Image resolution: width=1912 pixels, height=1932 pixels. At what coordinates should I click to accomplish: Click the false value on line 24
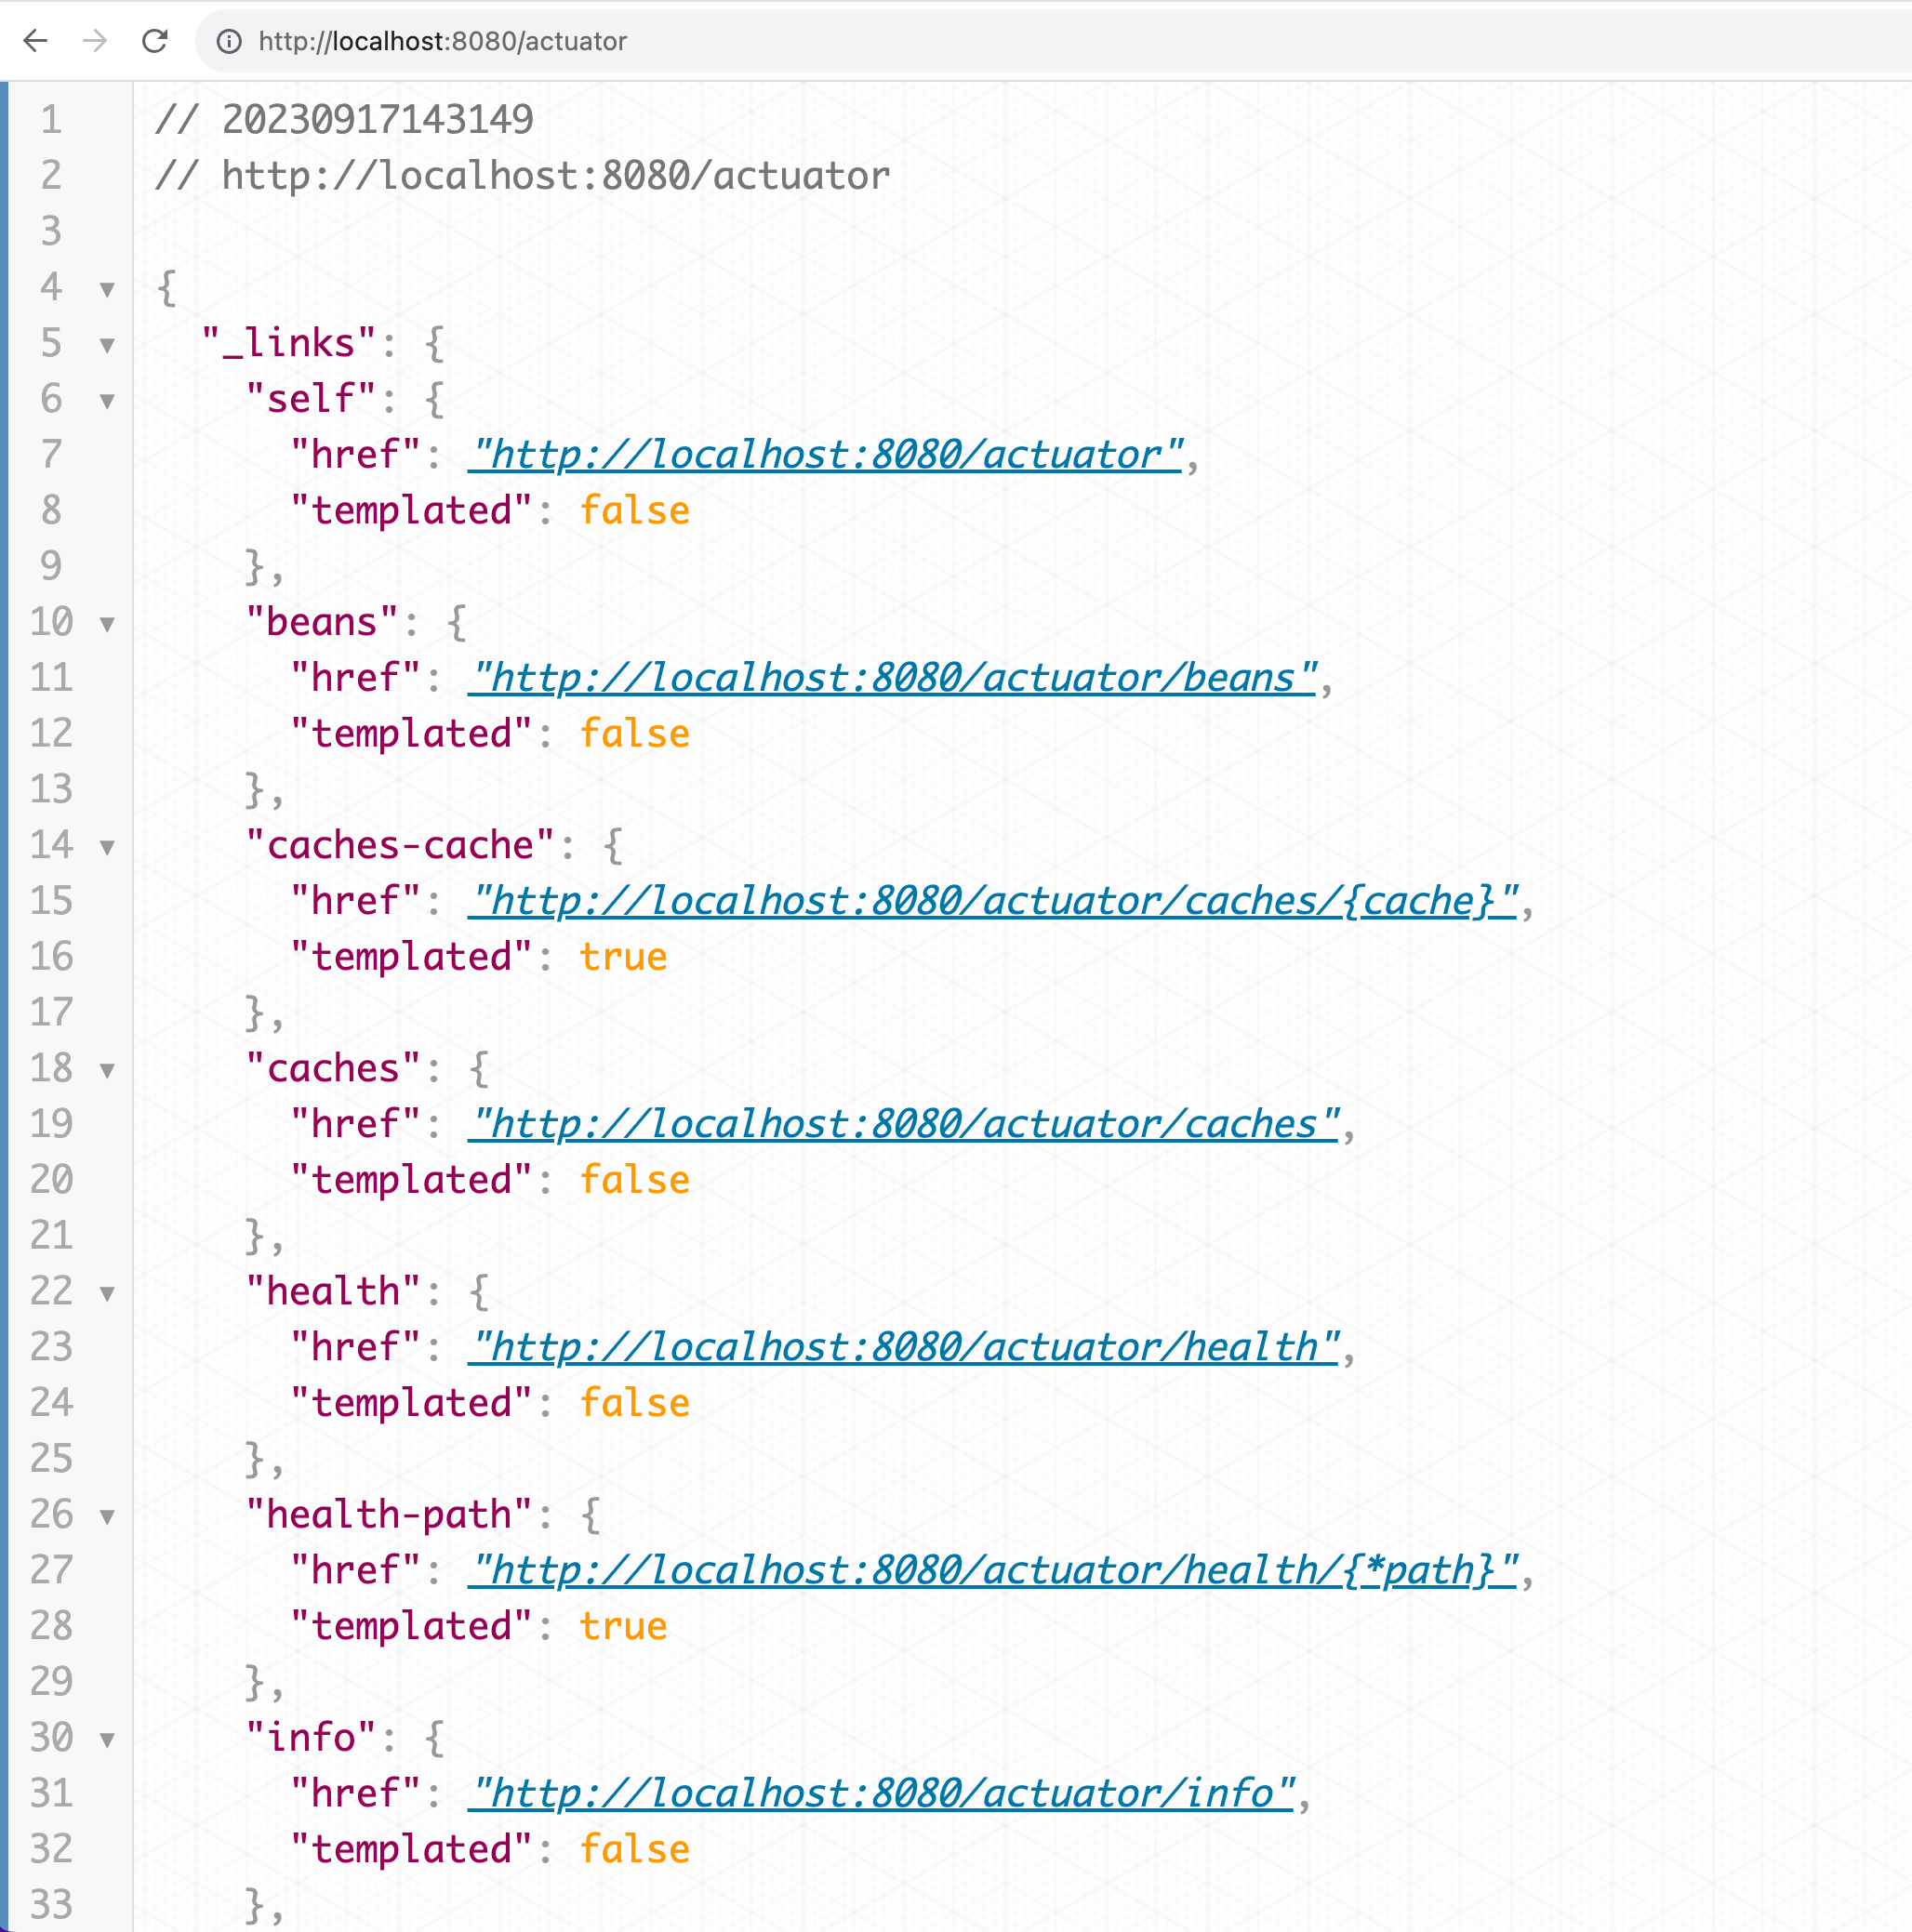click(x=635, y=1403)
